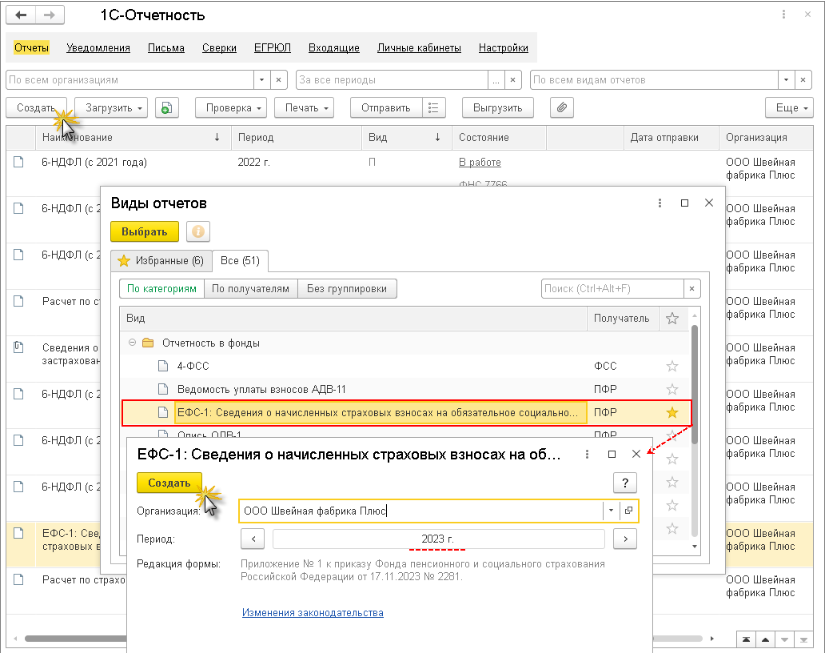The width and height of the screenshot is (826, 653).
Task: Open the Сверки section
Action: pos(219,48)
